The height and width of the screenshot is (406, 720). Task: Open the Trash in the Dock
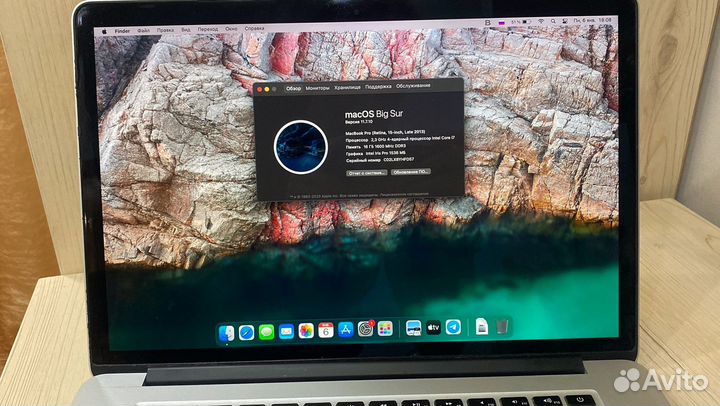pos(502,327)
